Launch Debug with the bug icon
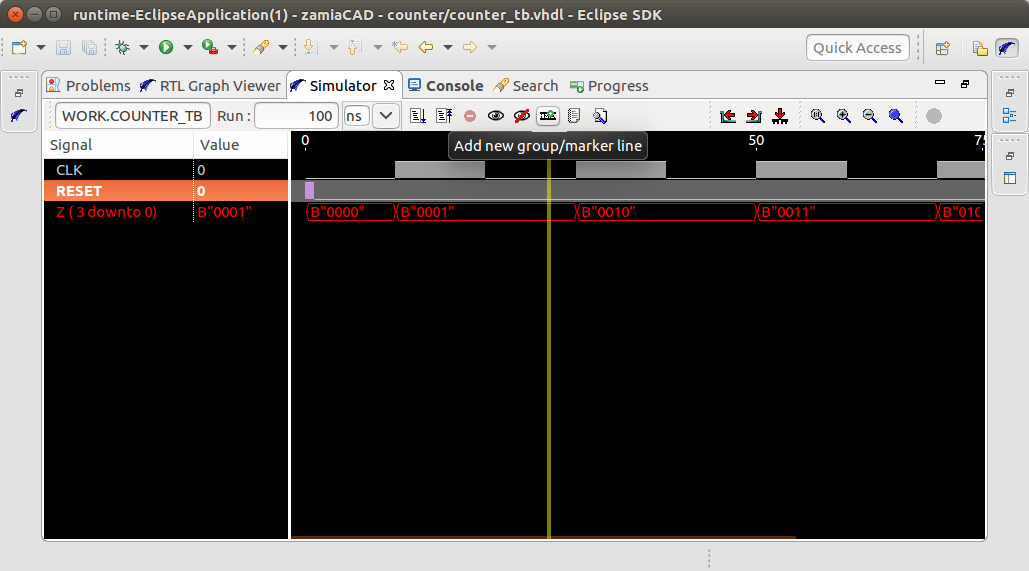 click(x=122, y=47)
